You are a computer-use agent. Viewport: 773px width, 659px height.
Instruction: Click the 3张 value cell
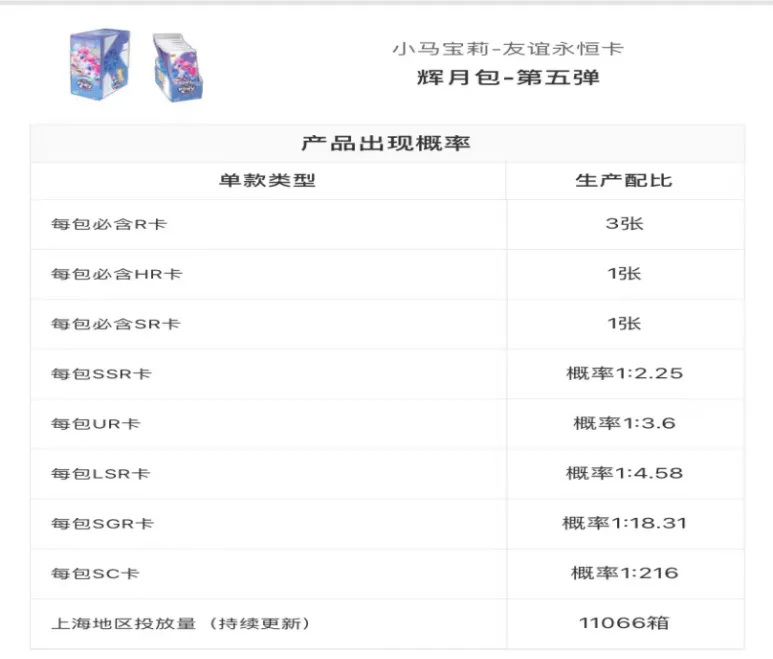tap(625, 224)
